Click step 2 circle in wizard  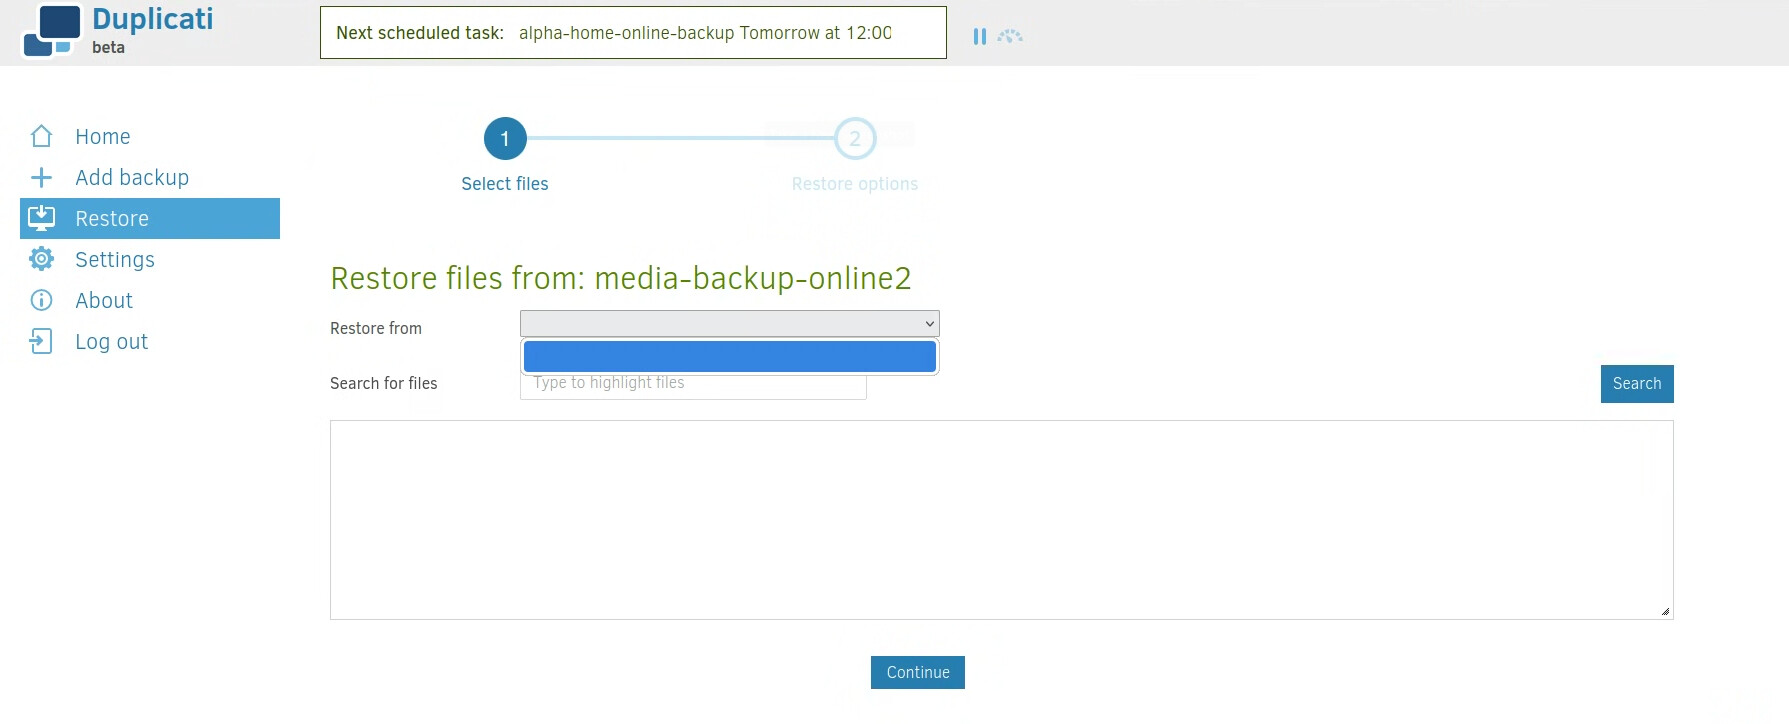coord(855,138)
